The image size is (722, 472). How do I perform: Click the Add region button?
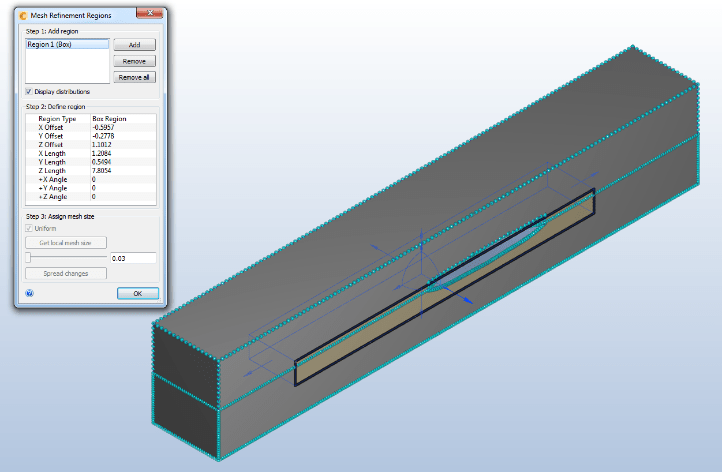tap(134, 45)
